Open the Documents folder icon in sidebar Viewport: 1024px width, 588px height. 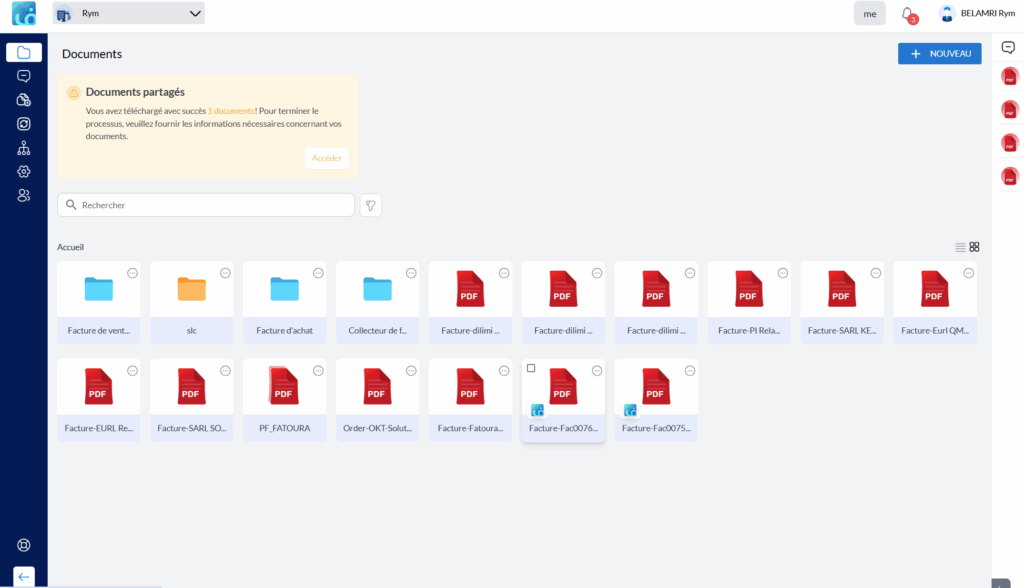pos(24,53)
